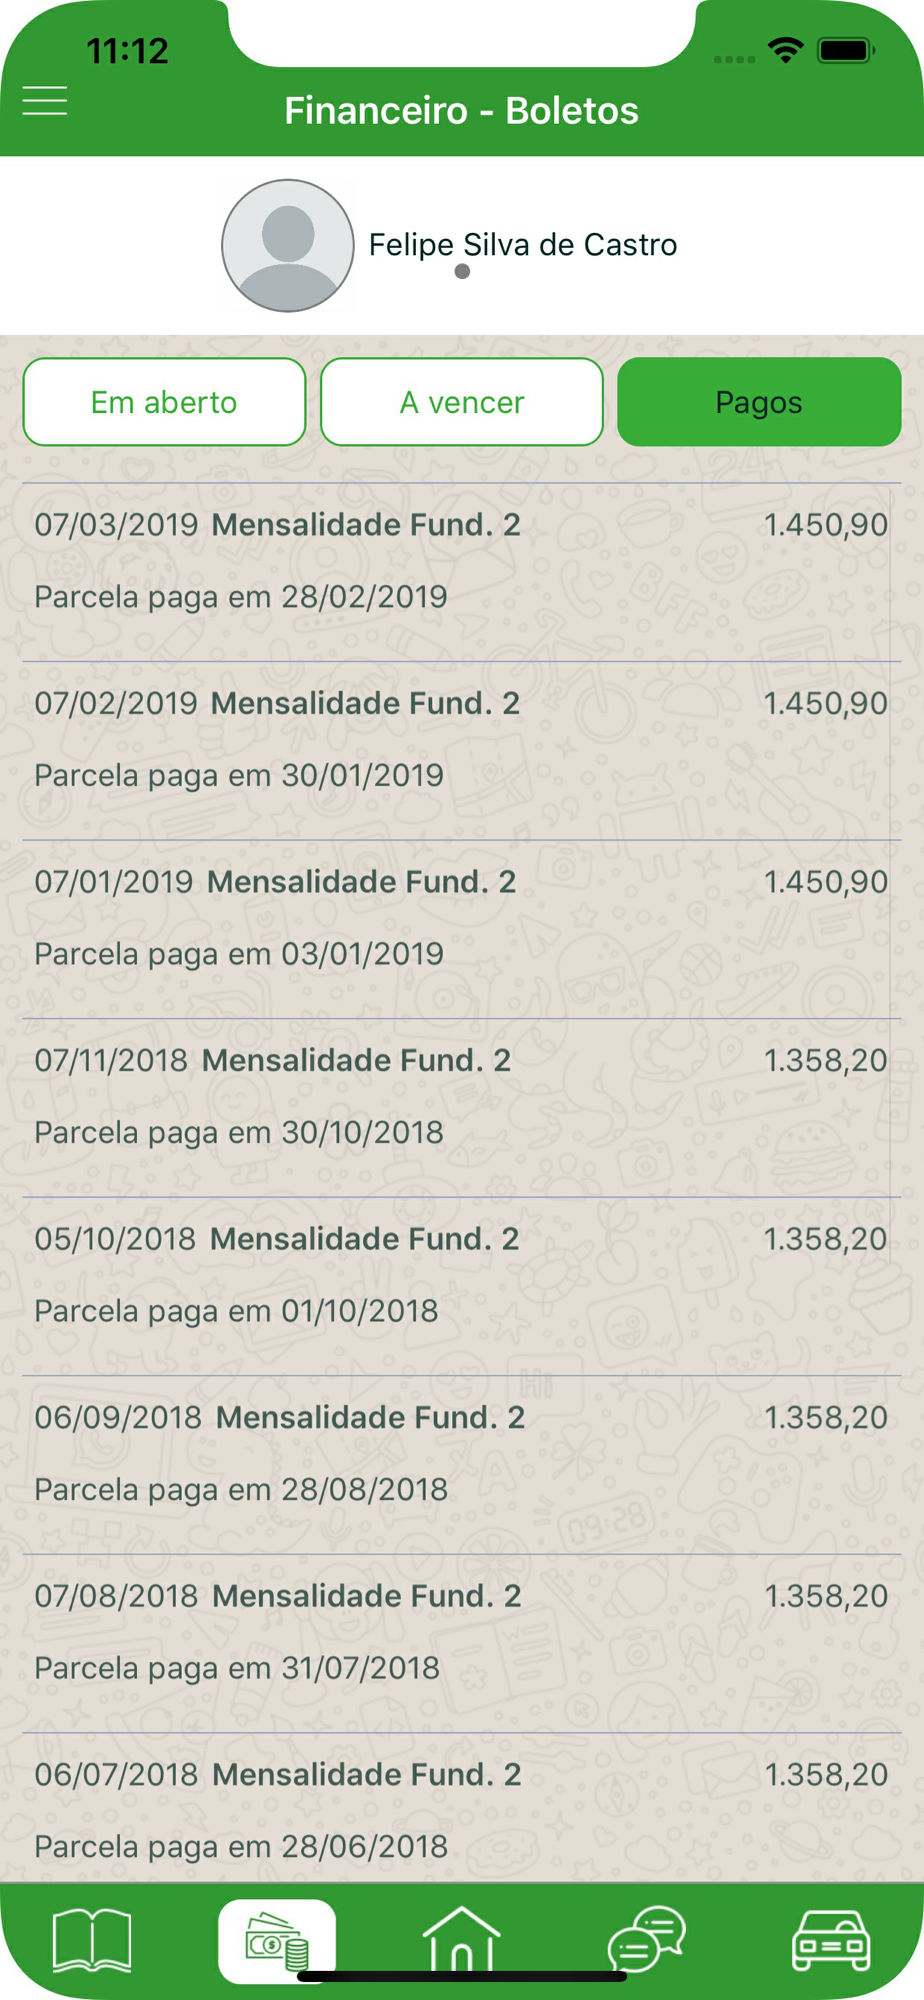
Task: Open the chat bubbles icon
Action: point(647,1940)
